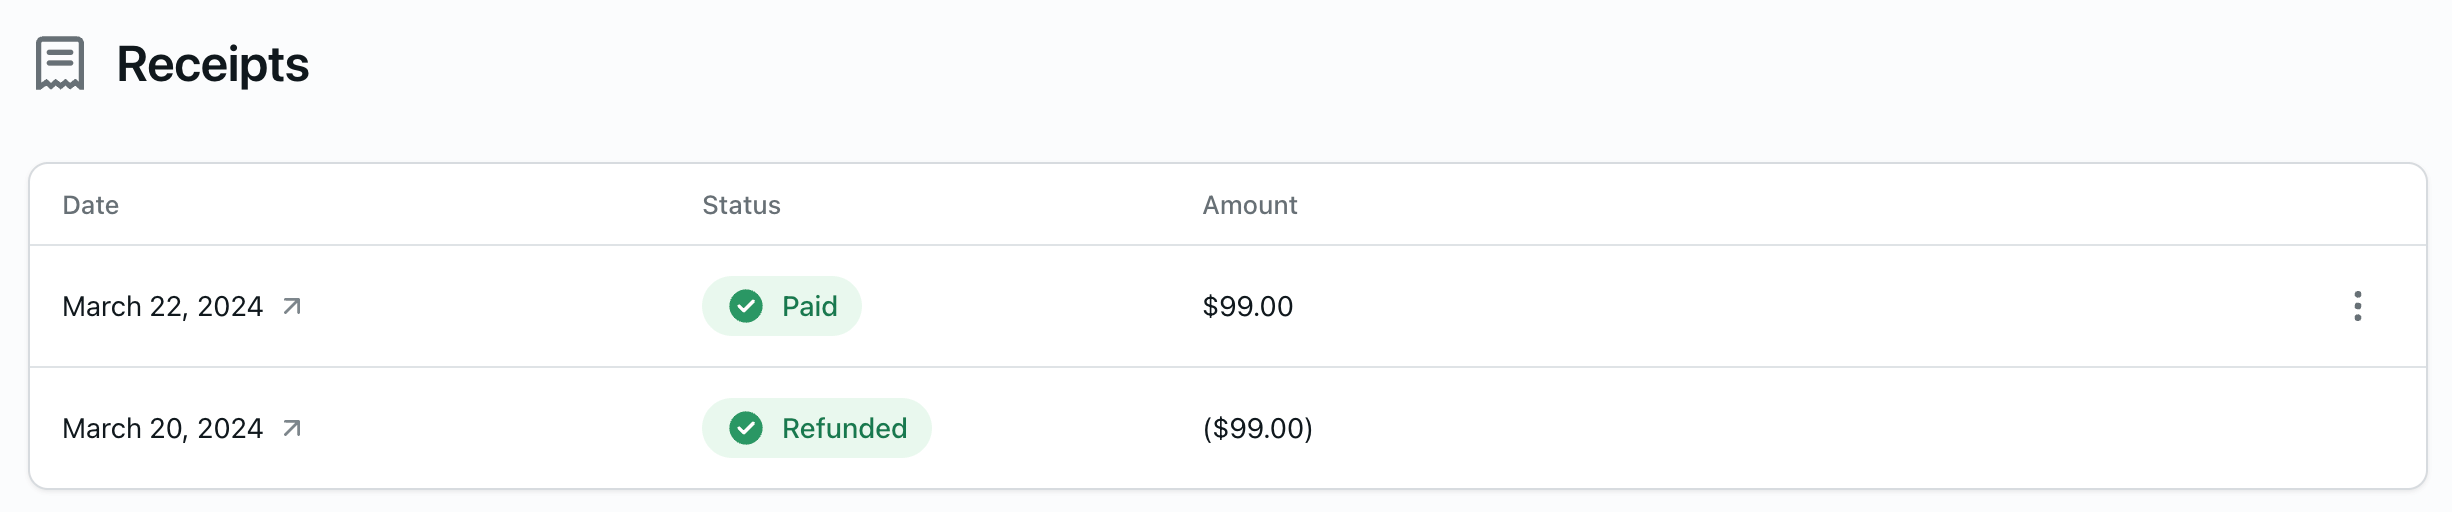Open the three-dot menu on the Paid row
The width and height of the screenshot is (2452, 512).
(2357, 306)
